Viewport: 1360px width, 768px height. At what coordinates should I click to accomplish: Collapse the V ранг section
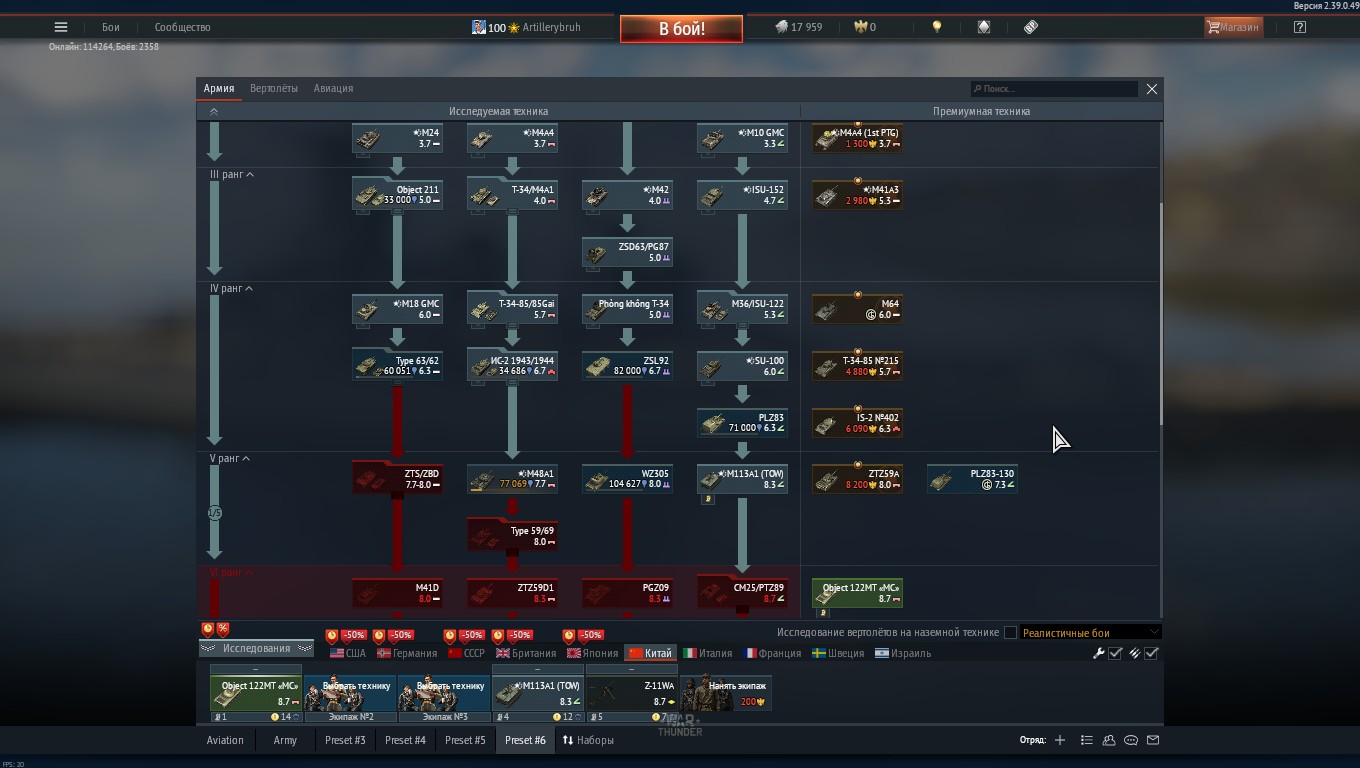pyautogui.click(x=229, y=458)
